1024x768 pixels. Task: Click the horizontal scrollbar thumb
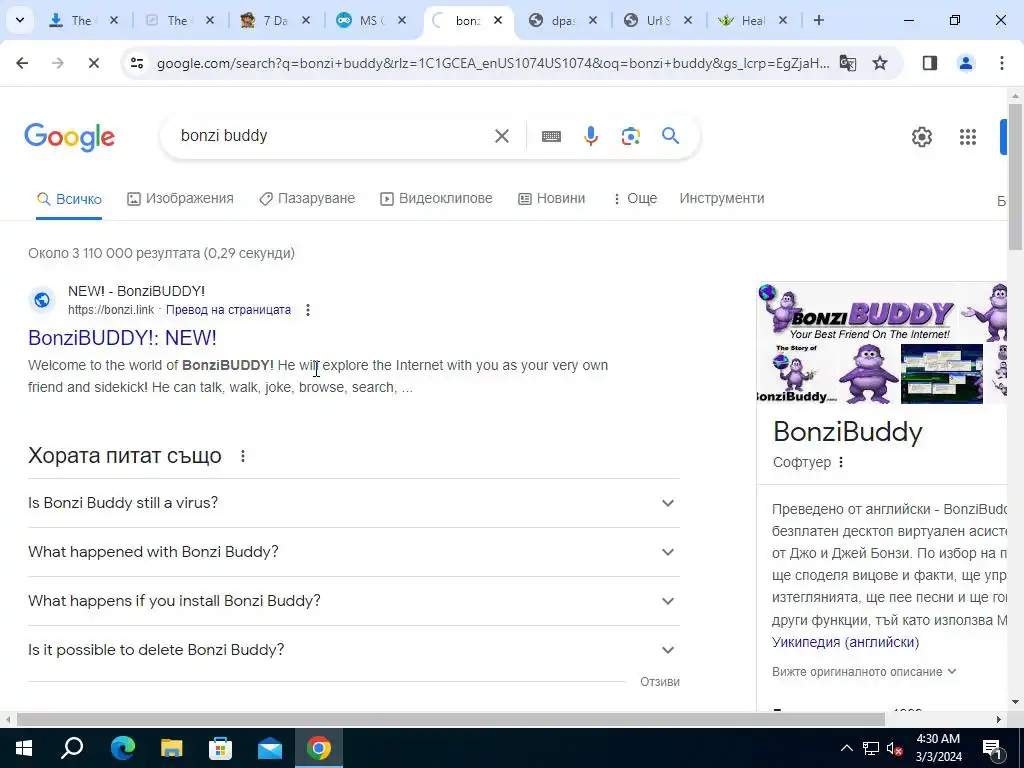pos(451,719)
